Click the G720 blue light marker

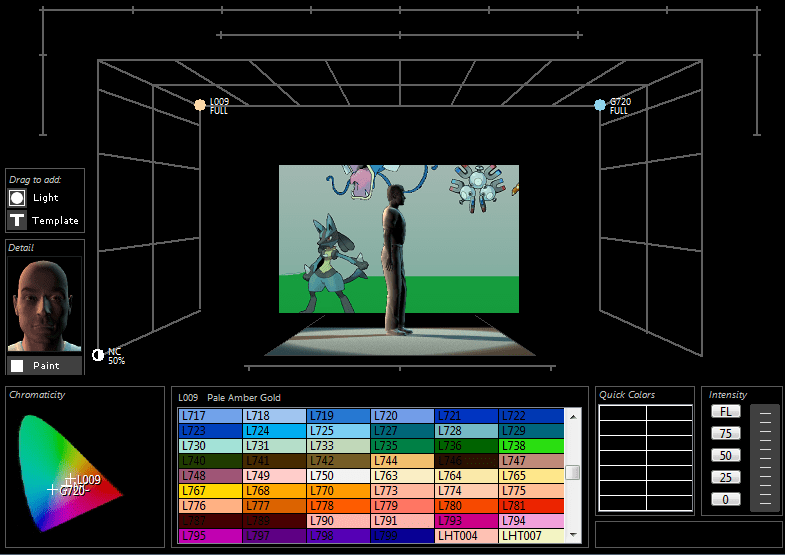[x=600, y=105]
